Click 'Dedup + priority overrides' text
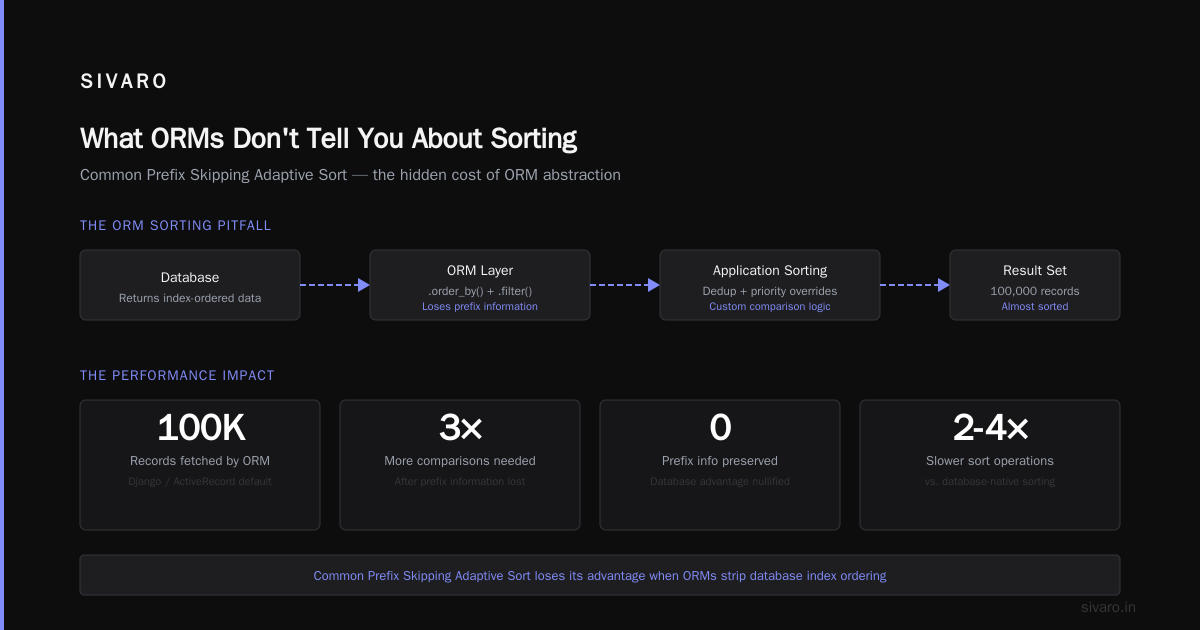Viewport: 1200px width, 630px height. click(770, 291)
